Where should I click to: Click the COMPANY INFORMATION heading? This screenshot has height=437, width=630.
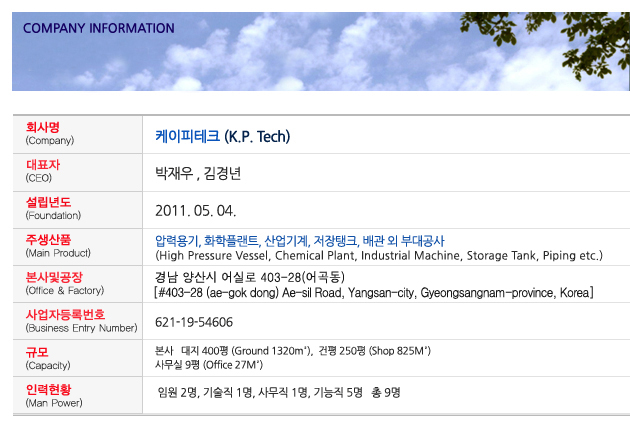[x=99, y=28]
